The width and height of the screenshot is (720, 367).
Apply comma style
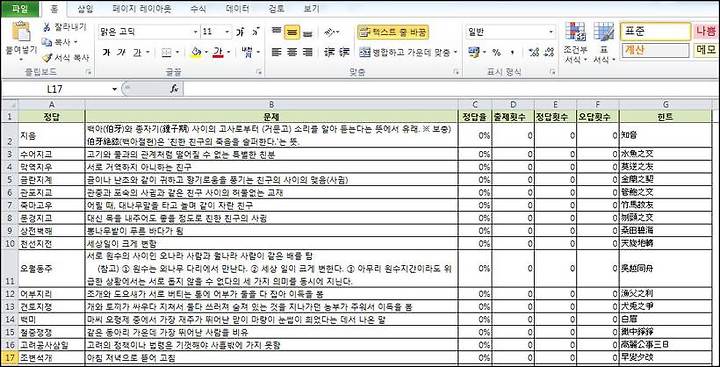(512, 52)
